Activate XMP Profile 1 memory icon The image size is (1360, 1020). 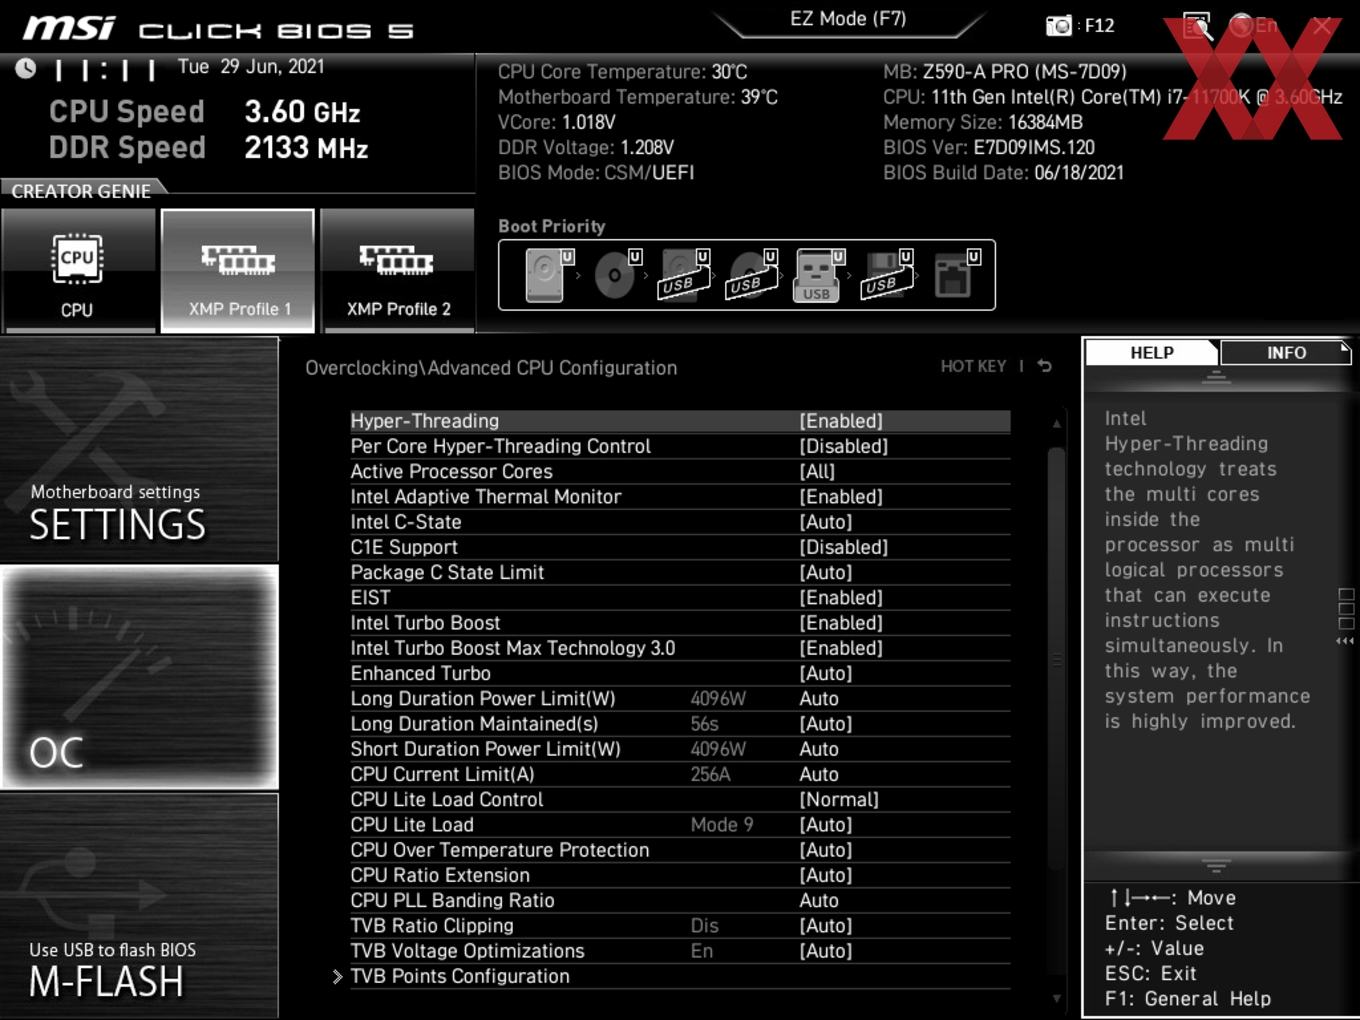tap(238, 271)
